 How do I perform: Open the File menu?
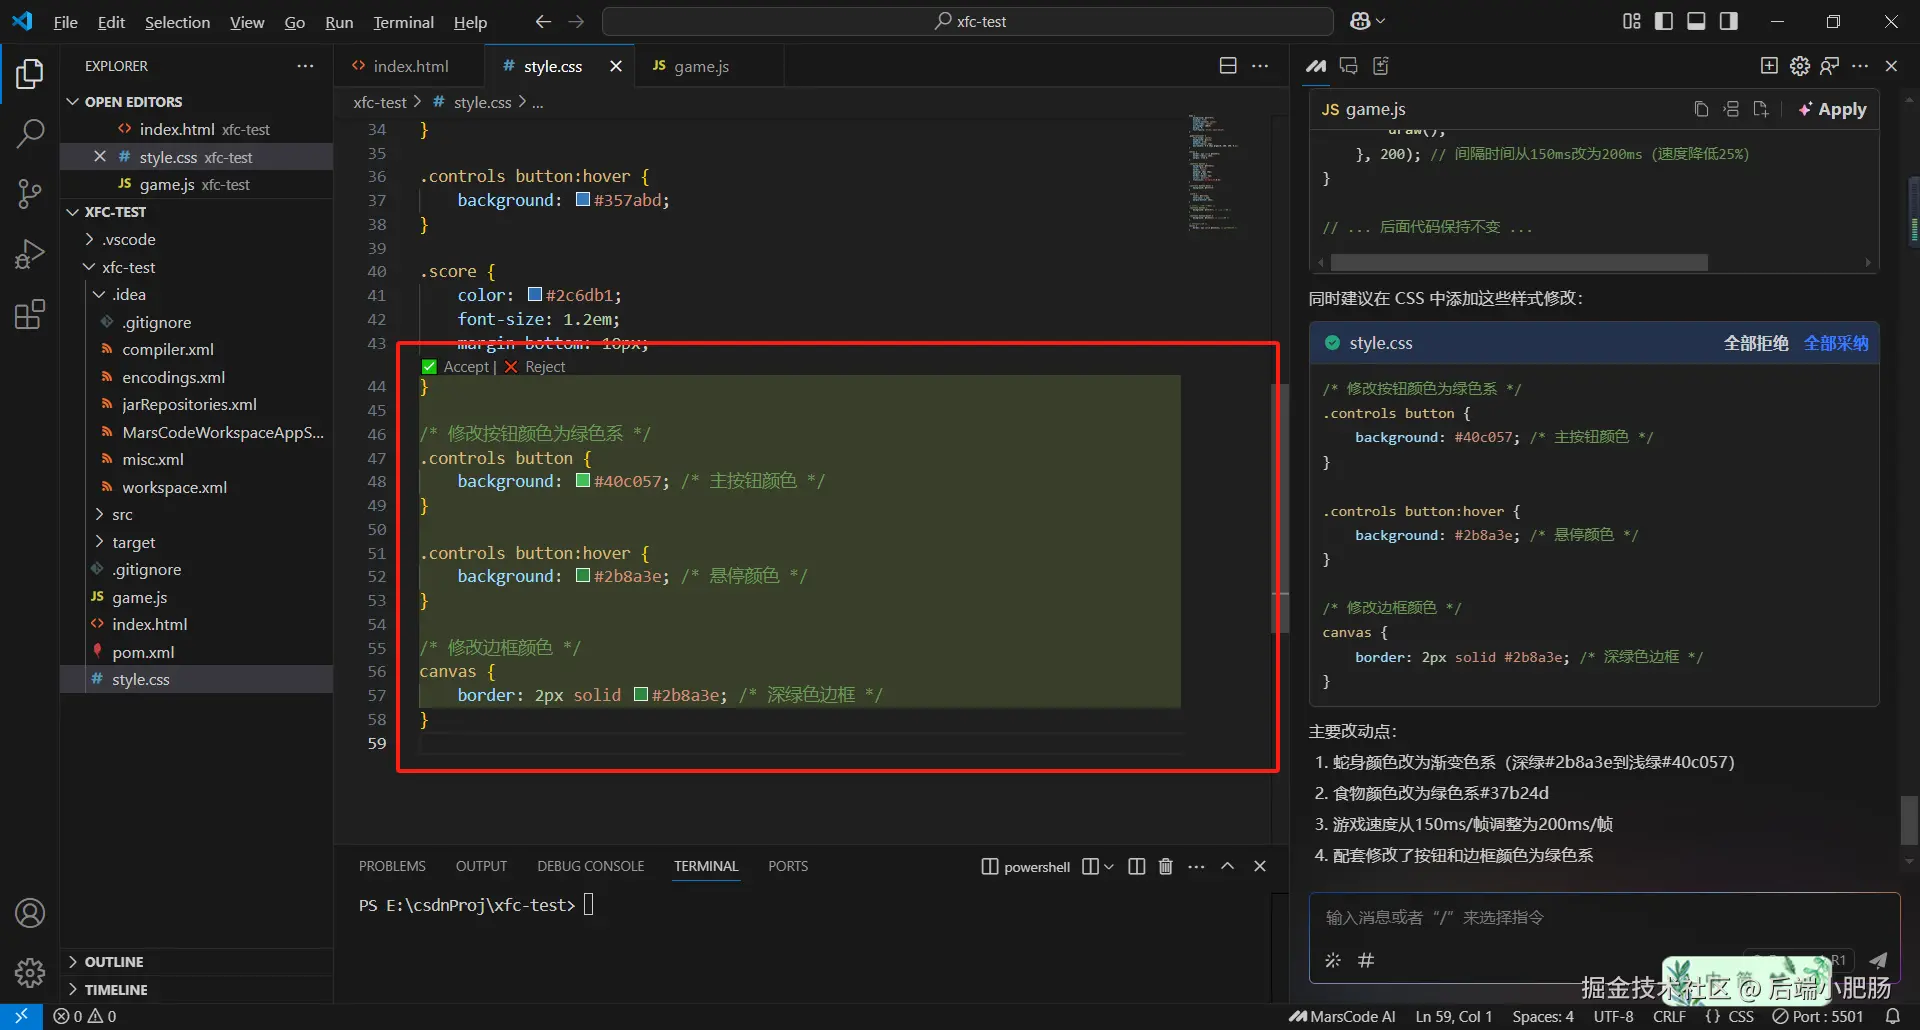[66, 22]
